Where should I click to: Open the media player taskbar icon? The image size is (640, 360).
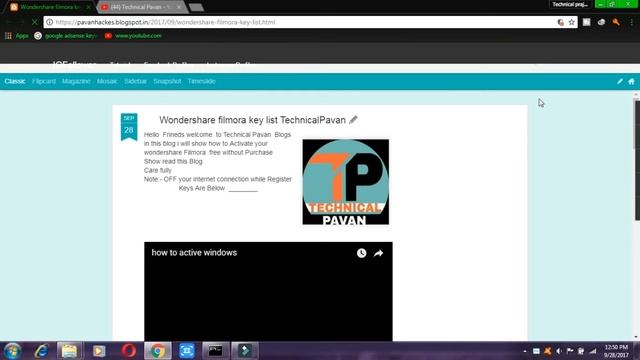(99, 351)
